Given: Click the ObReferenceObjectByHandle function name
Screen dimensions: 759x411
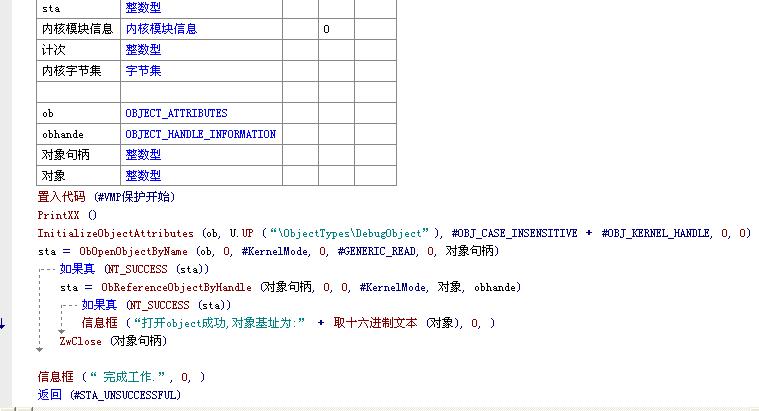Looking at the screenshot, I should coord(177,287).
